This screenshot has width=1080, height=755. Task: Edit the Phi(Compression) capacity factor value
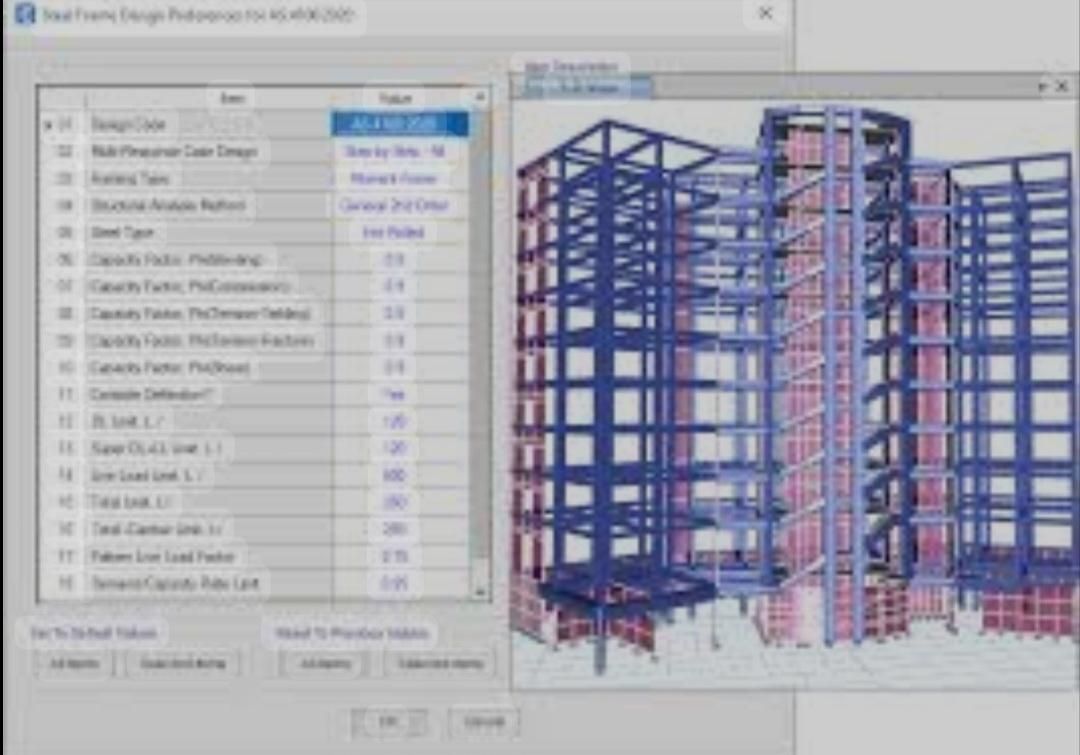pyautogui.click(x=400, y=287)
